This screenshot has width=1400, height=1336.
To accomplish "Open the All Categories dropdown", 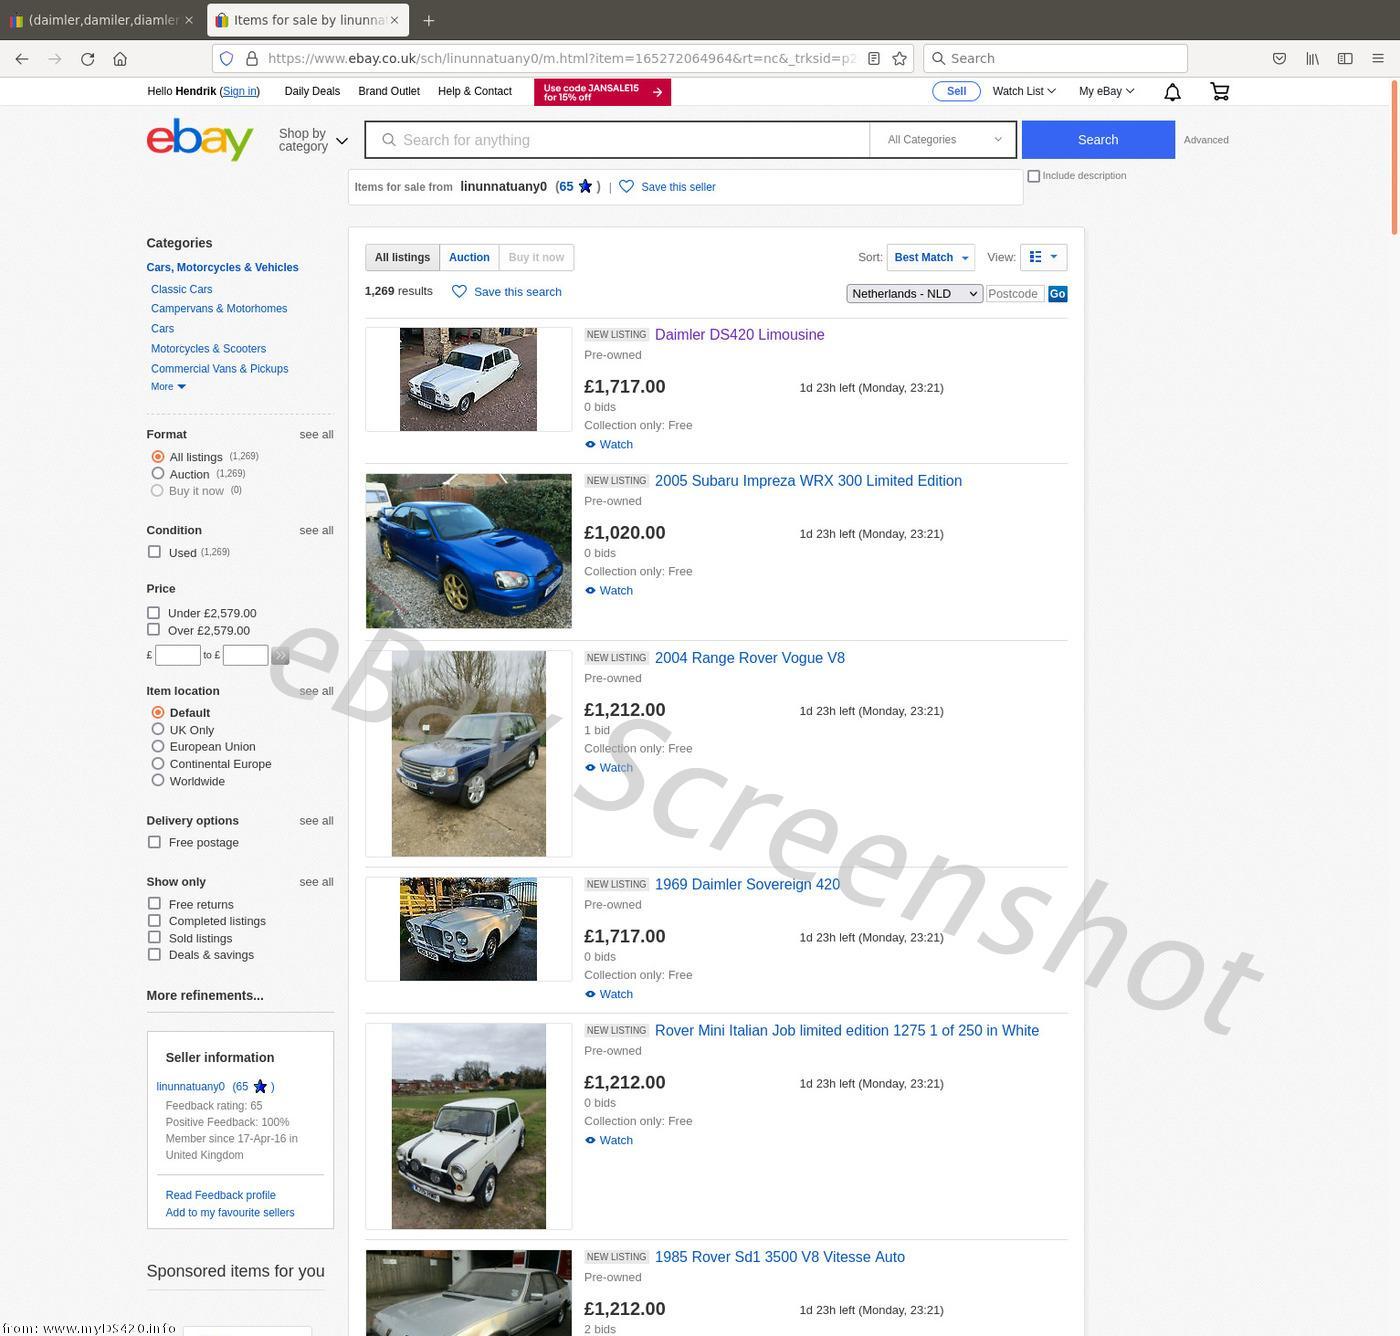I will click(x=943, y=140).
